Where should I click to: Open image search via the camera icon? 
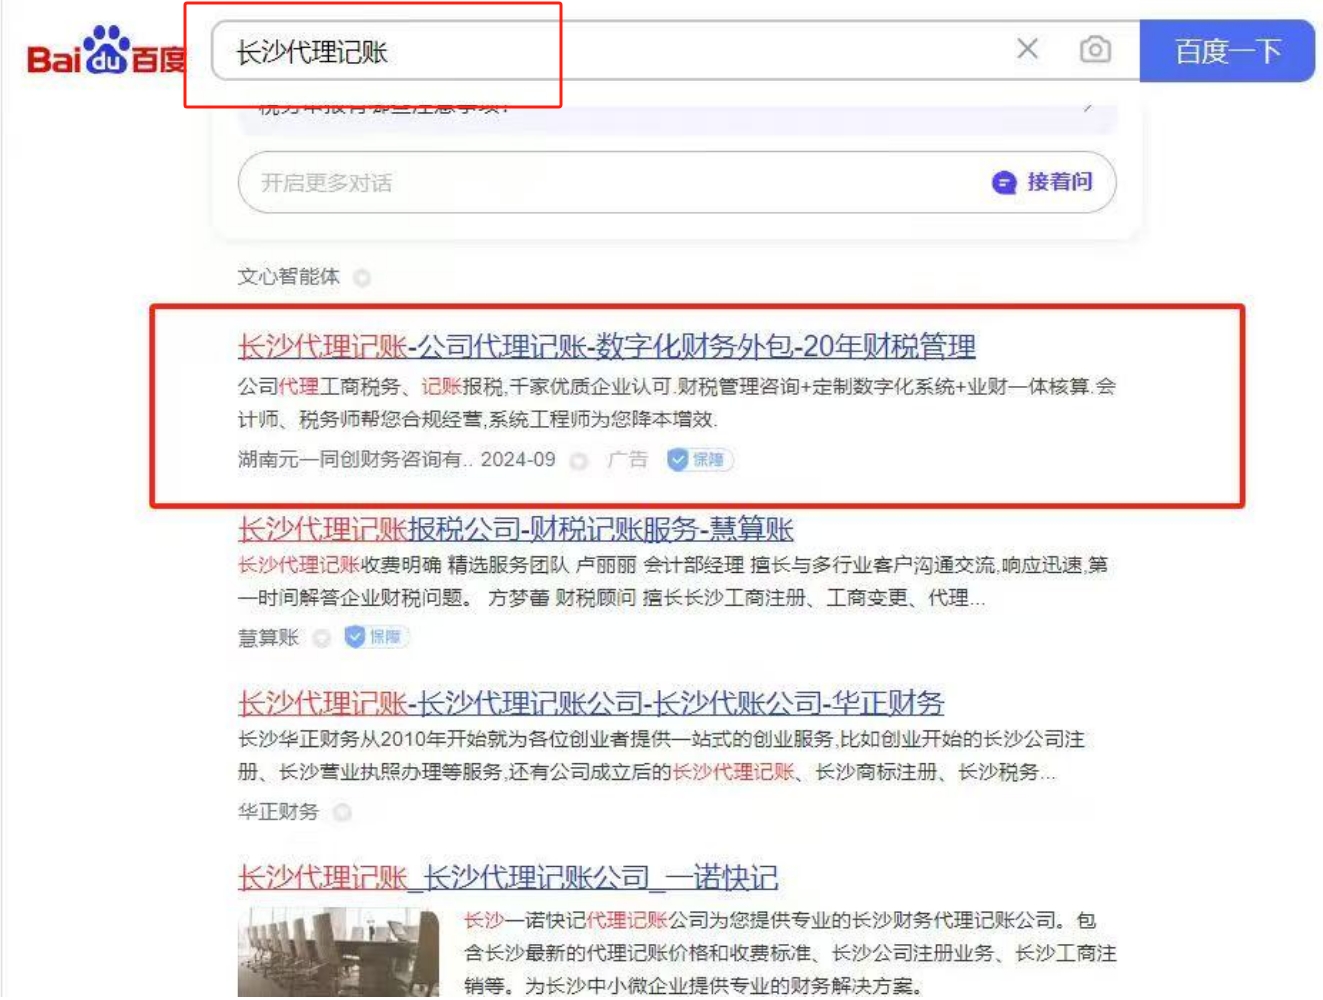coord(1095,49)
